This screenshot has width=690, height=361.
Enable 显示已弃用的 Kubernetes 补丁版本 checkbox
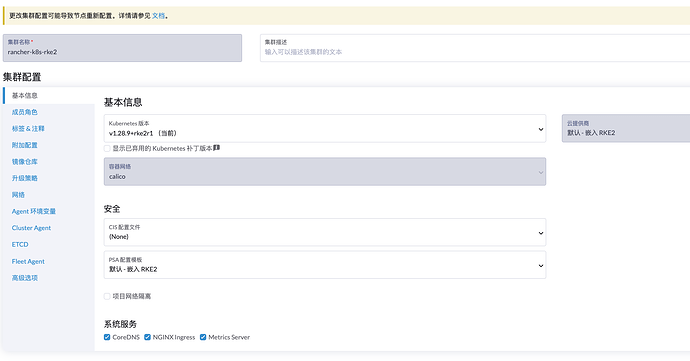(x=107, y=148)
